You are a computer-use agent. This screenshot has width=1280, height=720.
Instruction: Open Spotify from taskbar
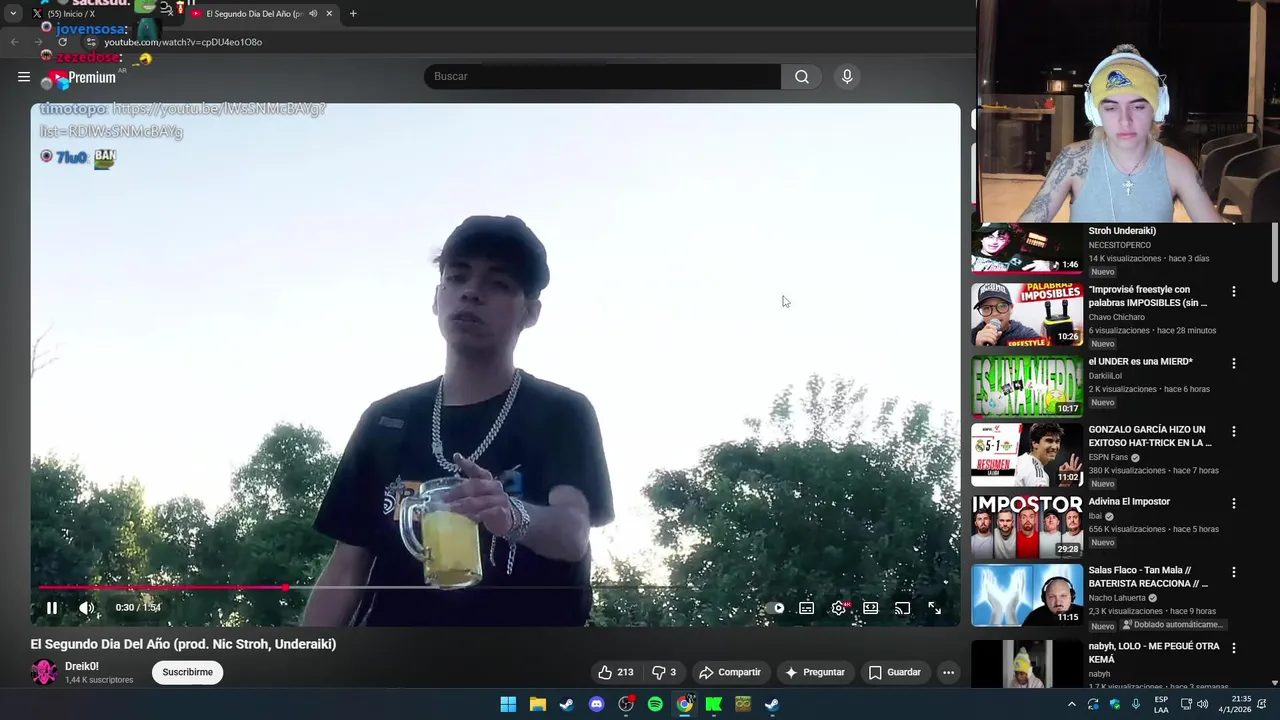pos(655,704)
